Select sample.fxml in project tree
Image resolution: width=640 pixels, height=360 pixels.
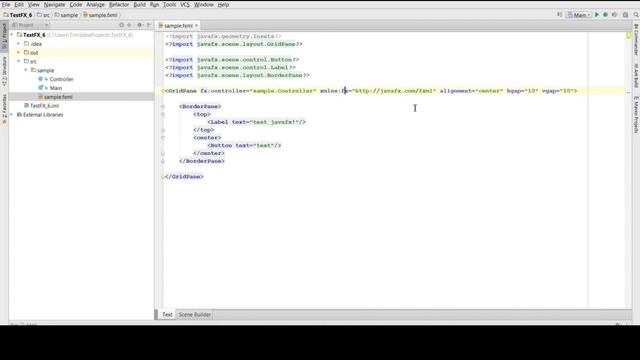point(58,97)
